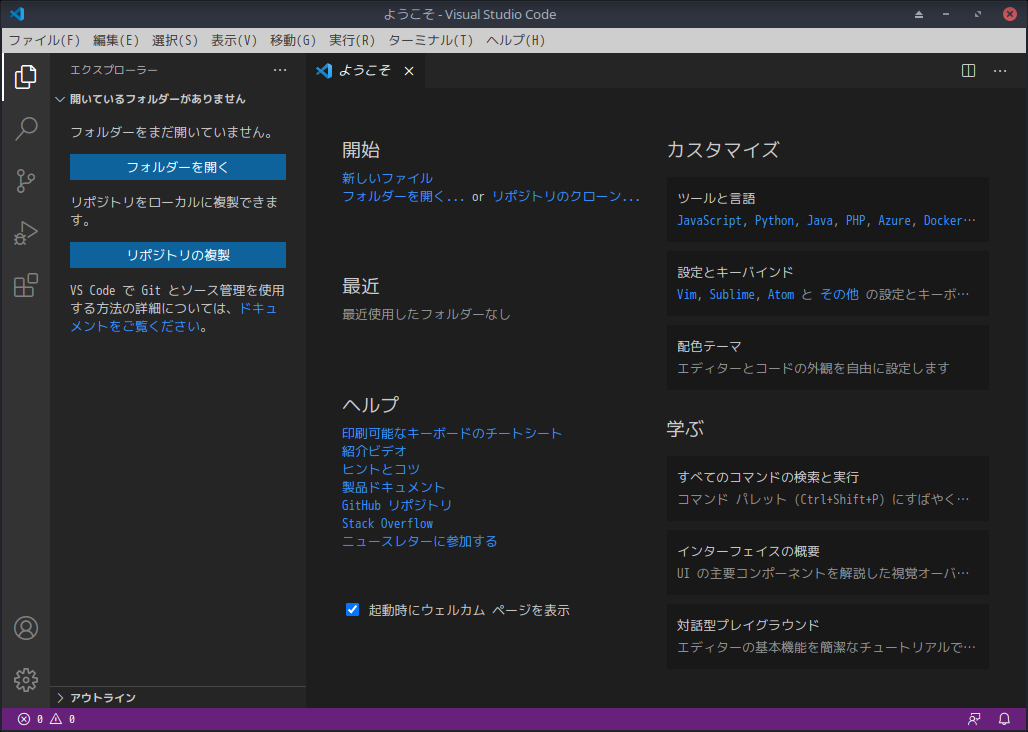Click the 新しいファイル link
The height and width of the screenshot is (732, 1028).
387,178
